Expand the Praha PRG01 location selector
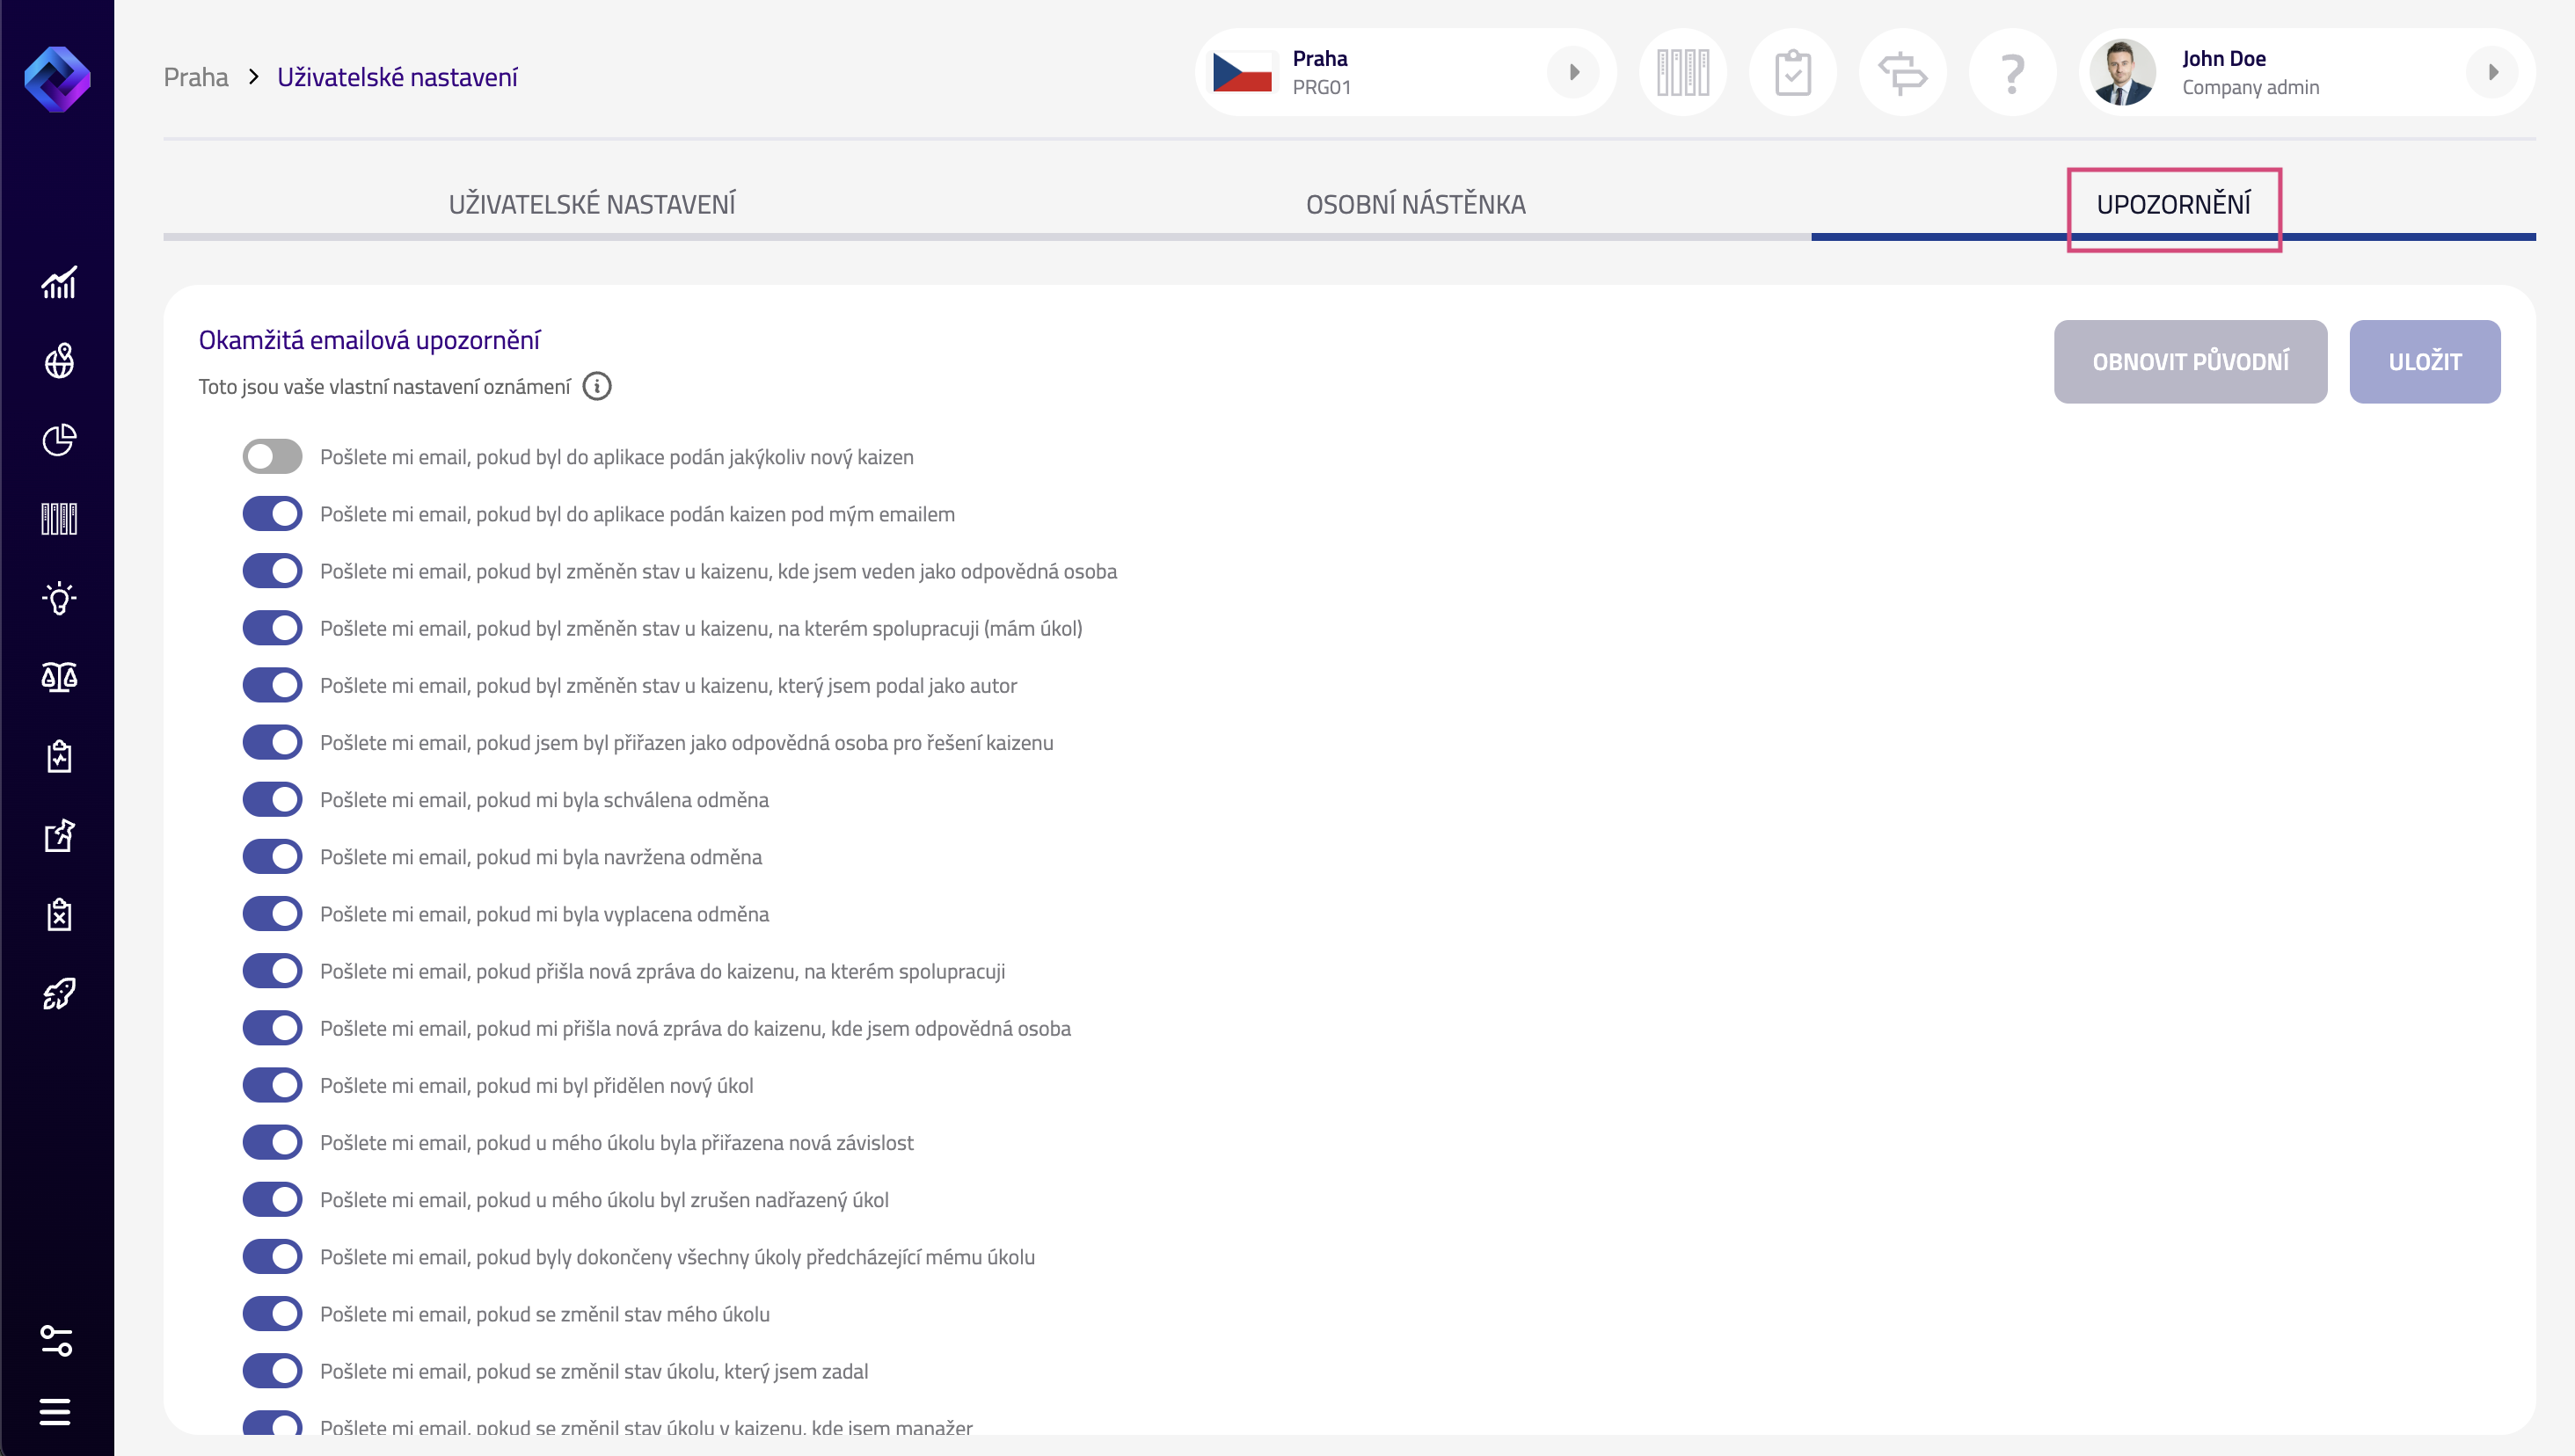 [1573, 72]
